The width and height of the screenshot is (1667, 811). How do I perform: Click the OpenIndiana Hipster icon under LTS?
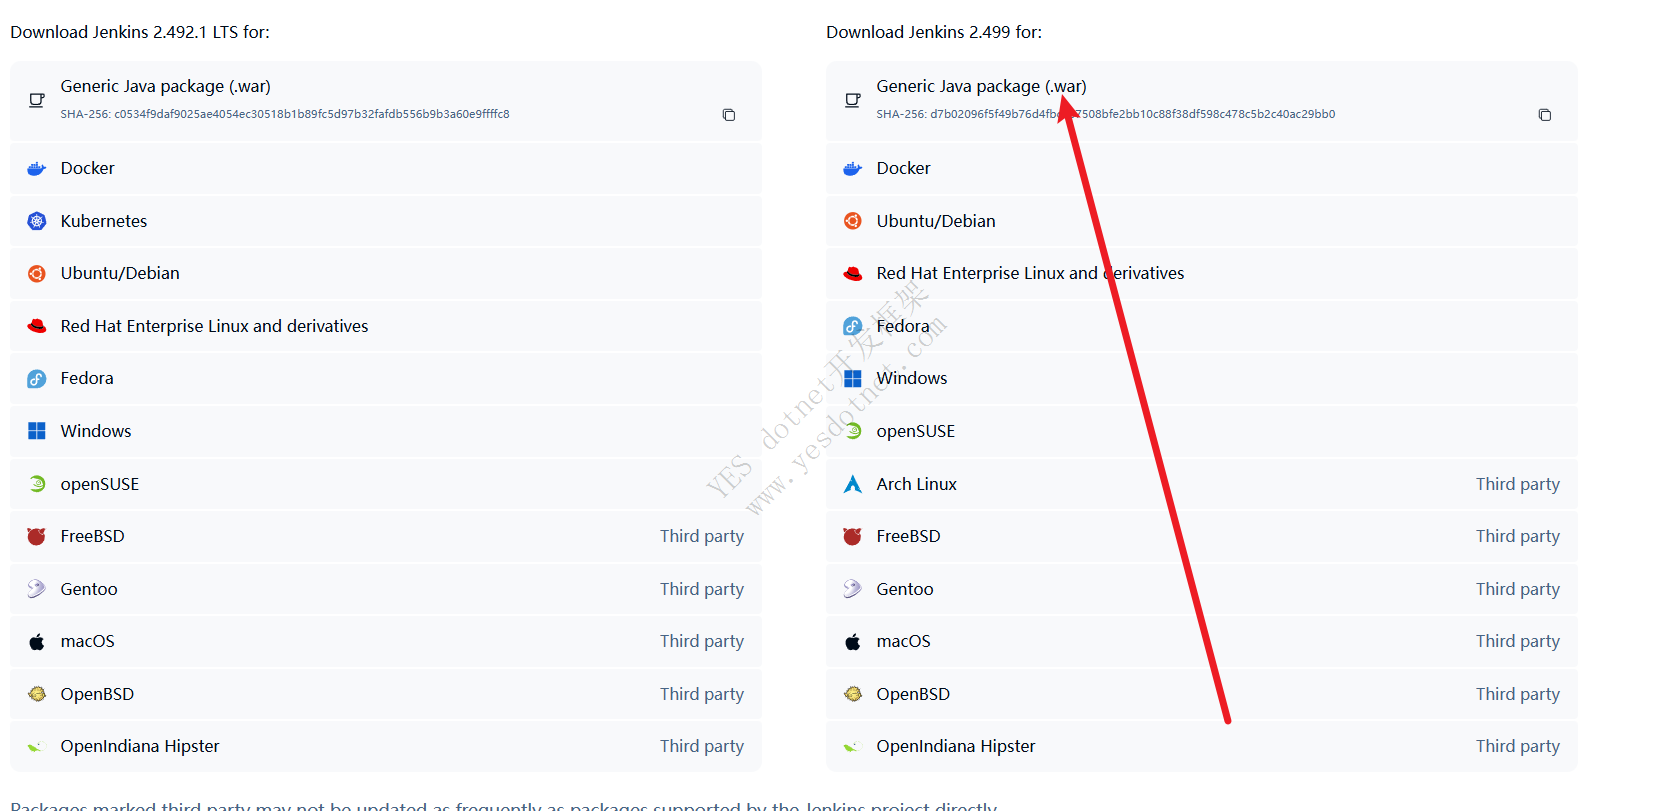[x=37, y=747]
